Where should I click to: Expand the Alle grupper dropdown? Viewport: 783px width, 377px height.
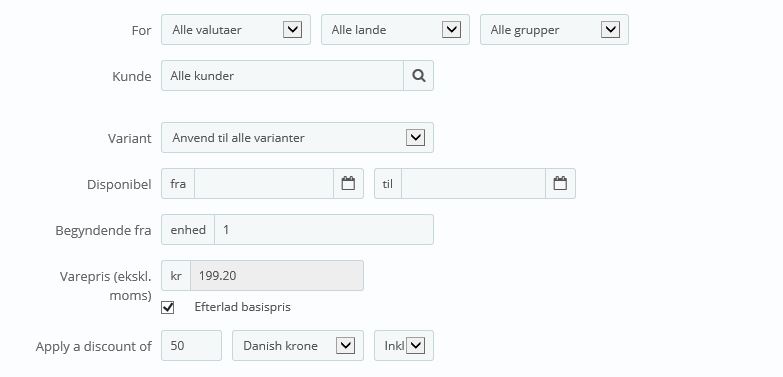click(554, 30)
